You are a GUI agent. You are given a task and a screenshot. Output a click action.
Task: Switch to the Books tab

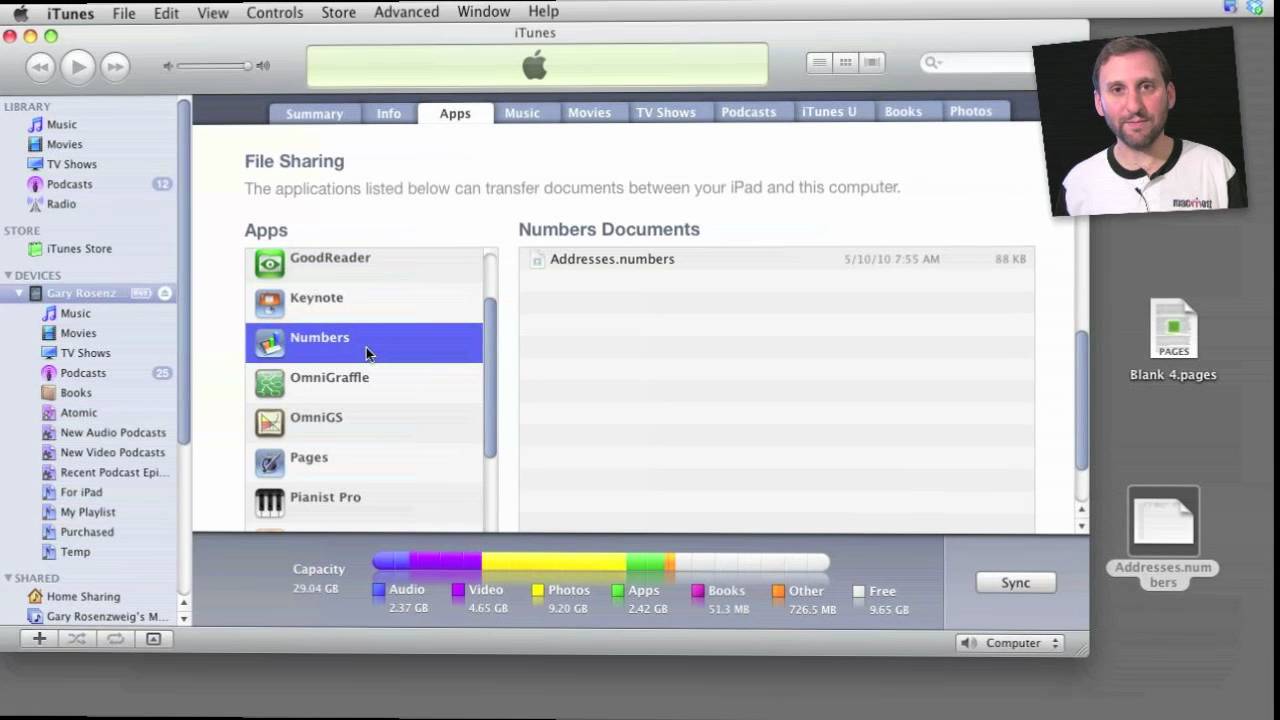pyautogui.click(x=903, y=112)
